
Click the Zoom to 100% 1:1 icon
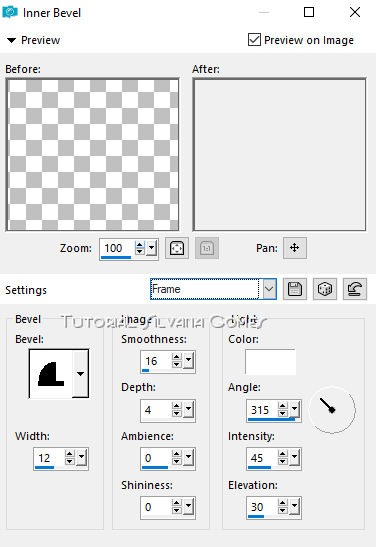[x=207, y=248]
